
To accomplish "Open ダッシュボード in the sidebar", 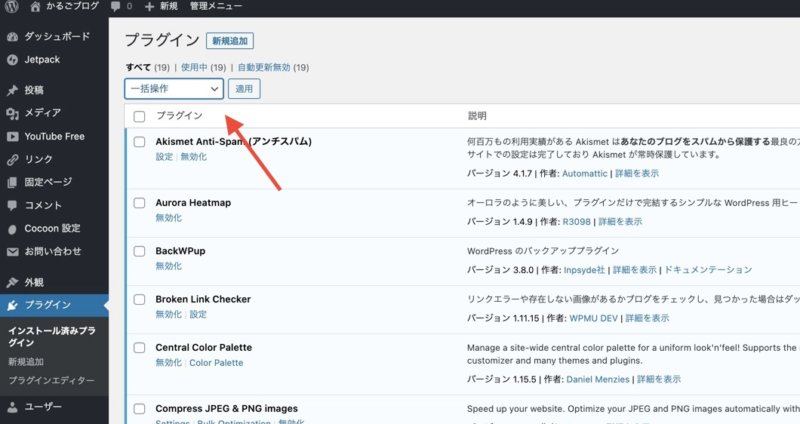I will point(57,37).
